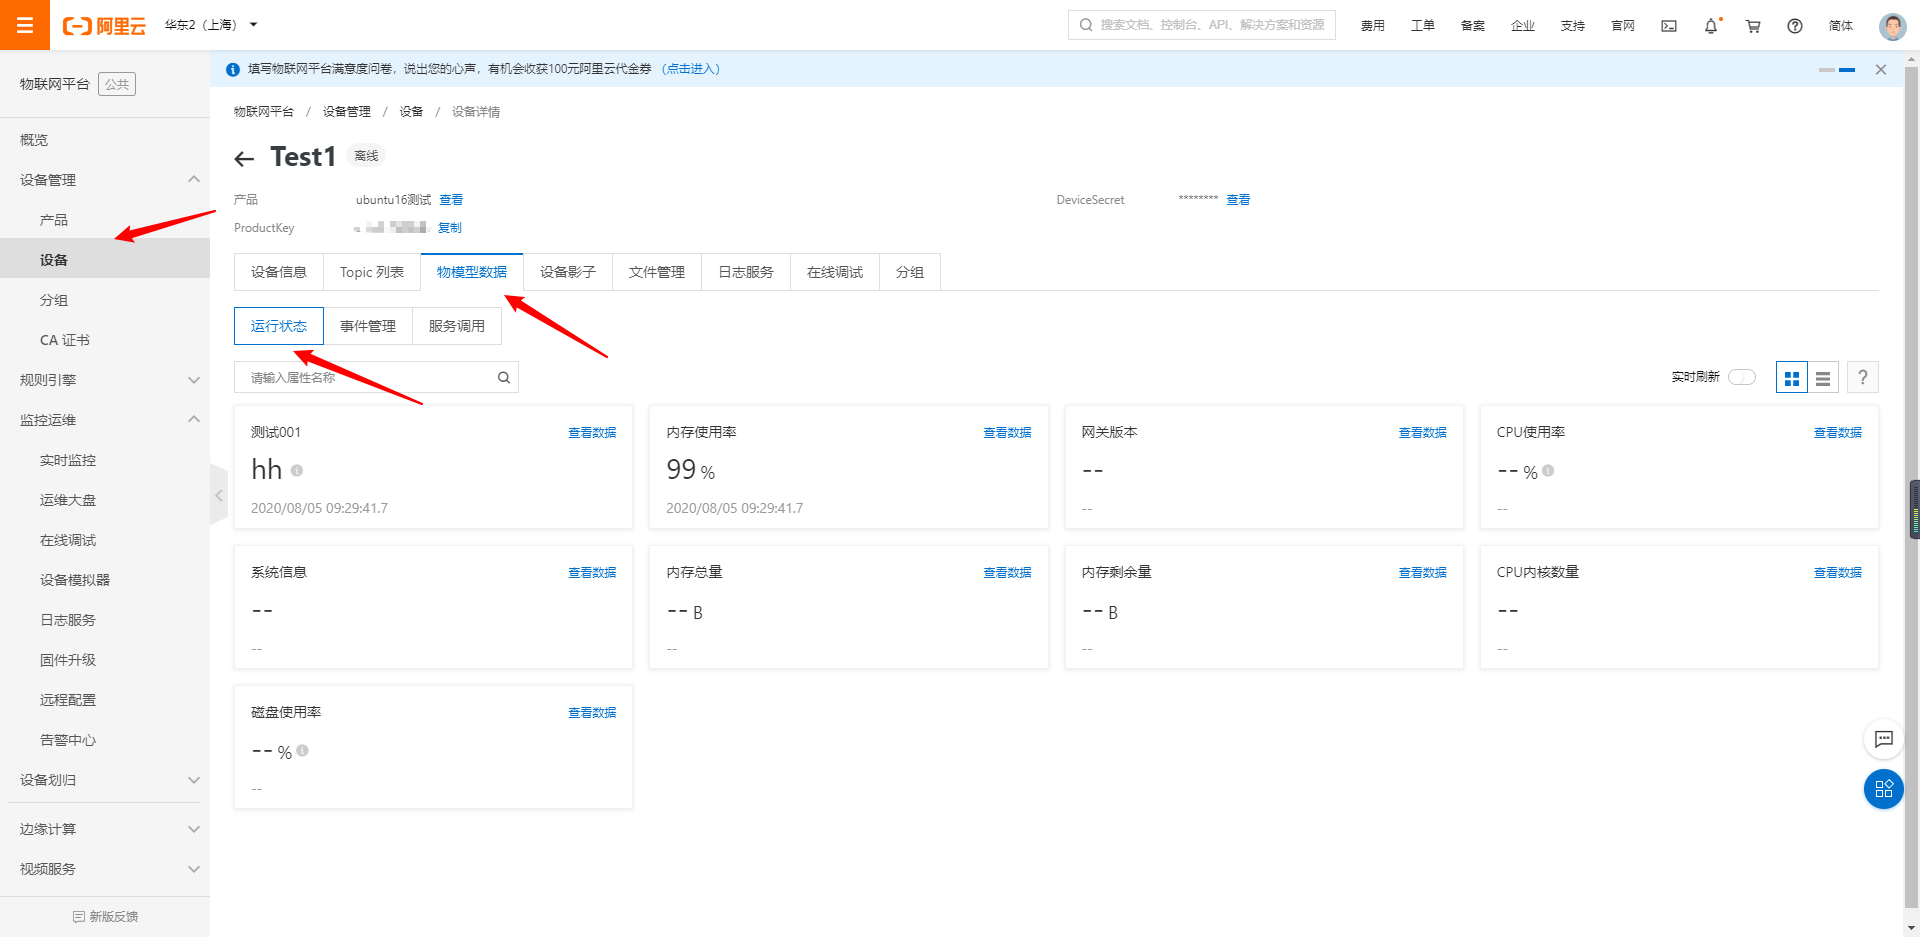Image resolution: width=1920 pixels, height=937 pixels.
Task: Switch to the Topic 列表 tab
Action: 371,271
